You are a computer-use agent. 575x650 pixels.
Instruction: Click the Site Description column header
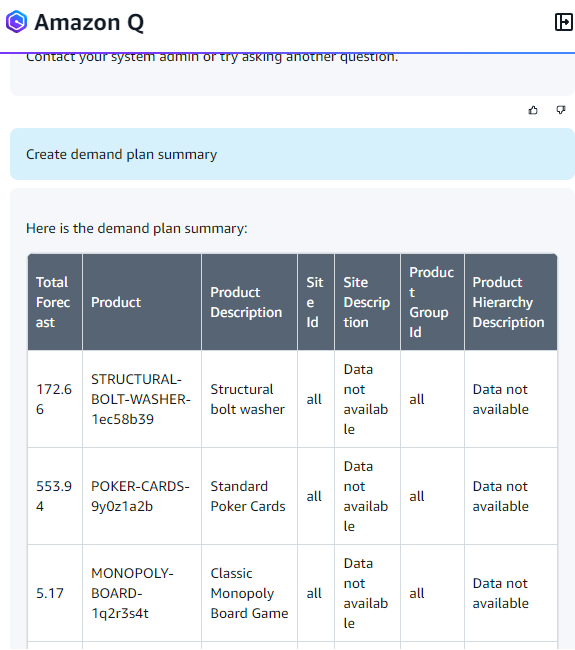(367, 302)
